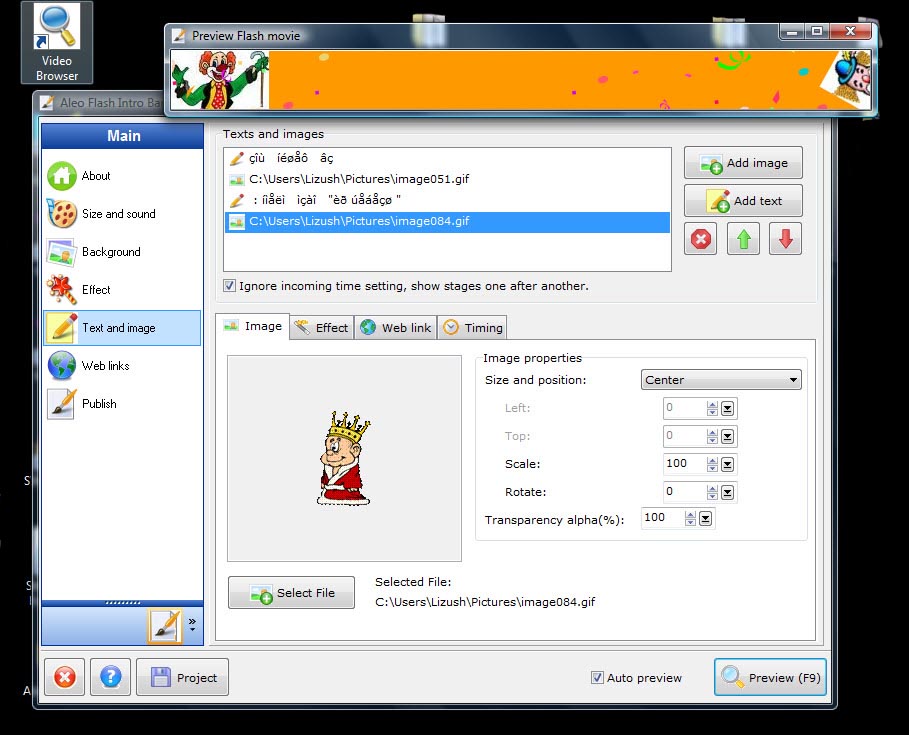Move selected item down with red arrow
909x735 pixels.
tap(785, 240)
